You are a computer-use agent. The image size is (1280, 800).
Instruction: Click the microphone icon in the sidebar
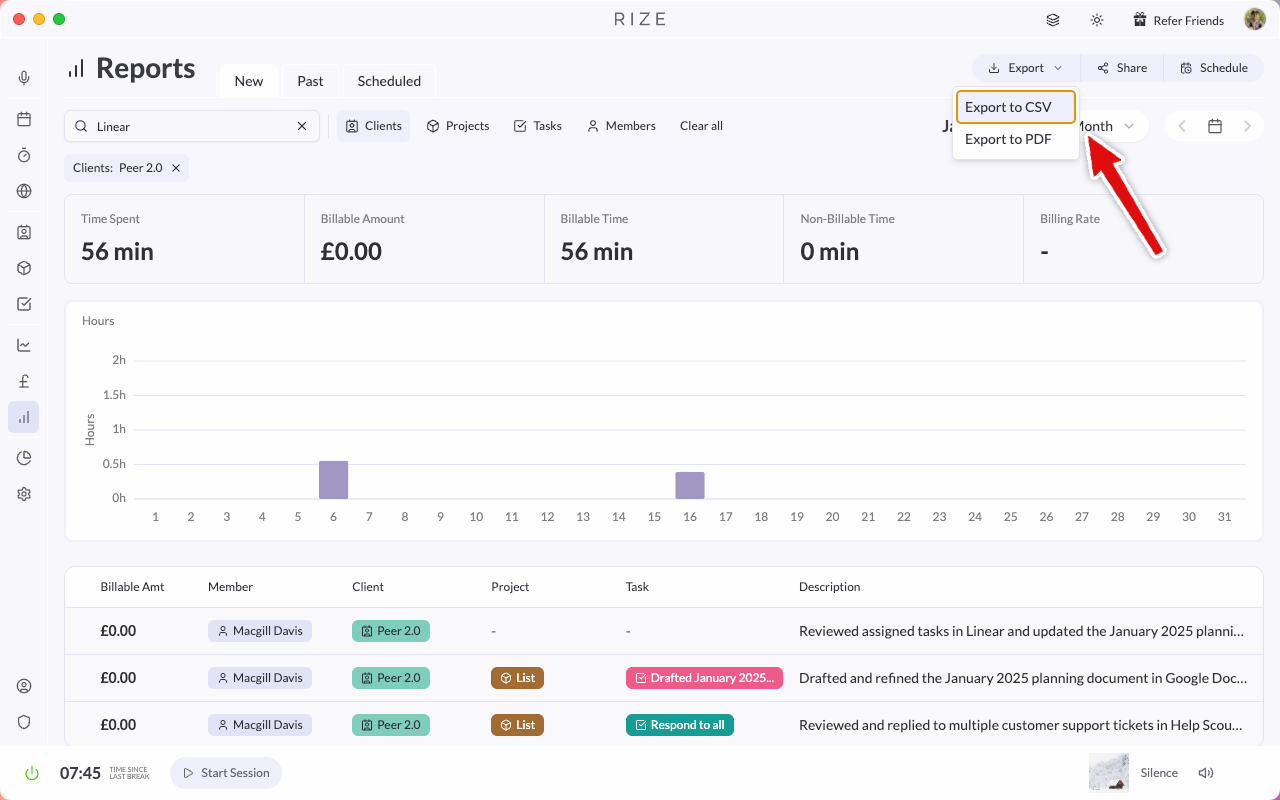pos(24,77)
